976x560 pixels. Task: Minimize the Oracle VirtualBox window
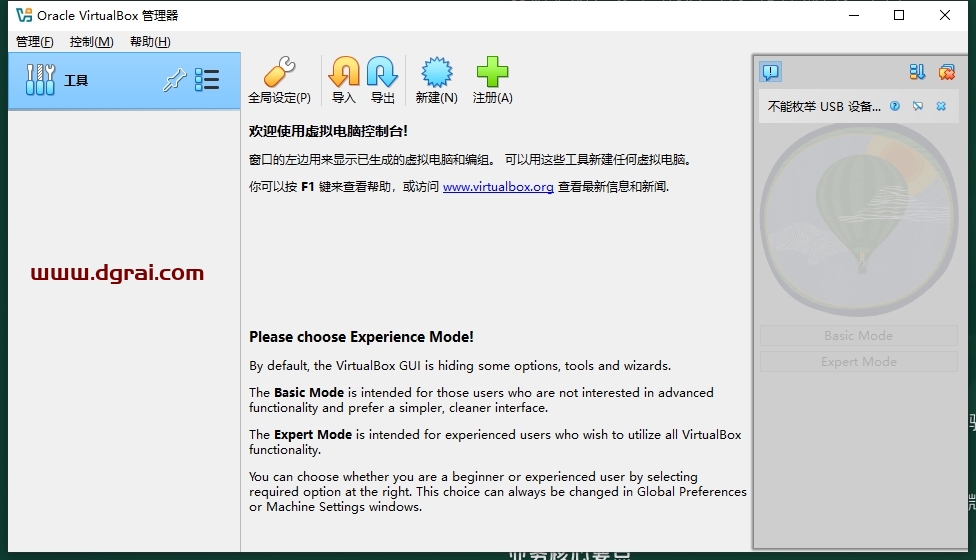click(853, 15)
